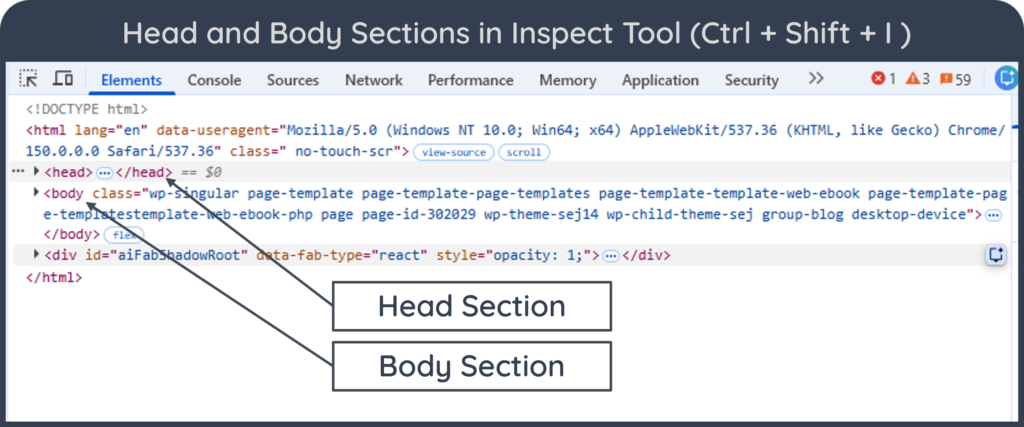Viewport: 1024px width, 427px height.
Task: Click the blue AI assistance icon at far right of tab bar
Action: [1006, 79]
